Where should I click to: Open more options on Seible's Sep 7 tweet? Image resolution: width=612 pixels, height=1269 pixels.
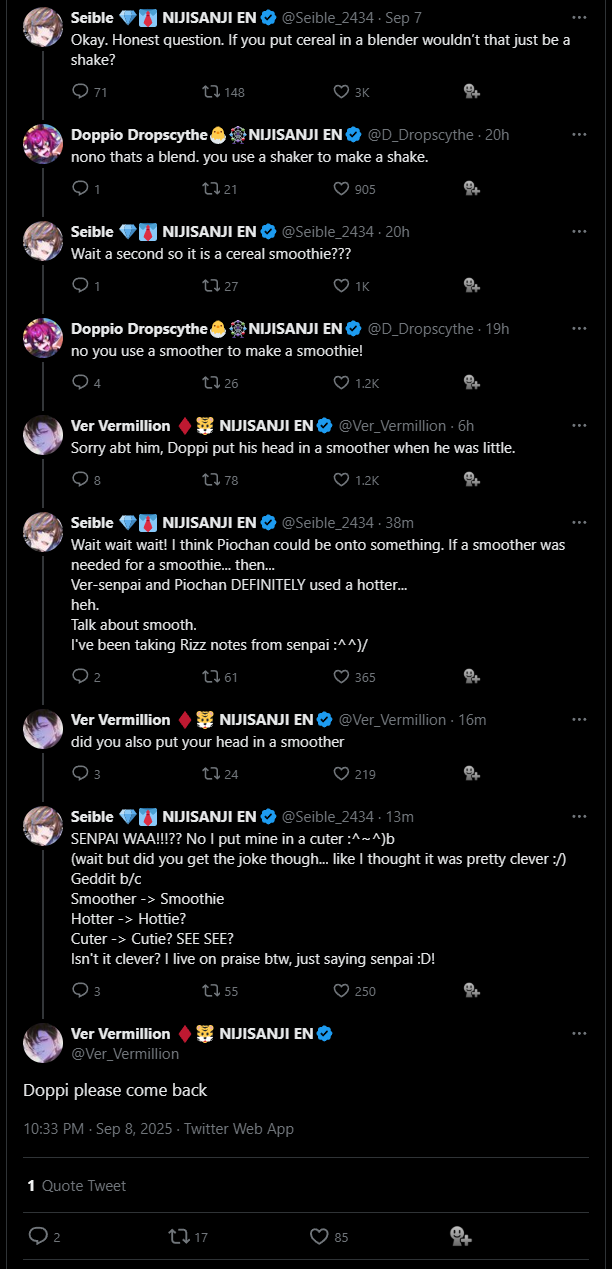click(x=579, y=18)
